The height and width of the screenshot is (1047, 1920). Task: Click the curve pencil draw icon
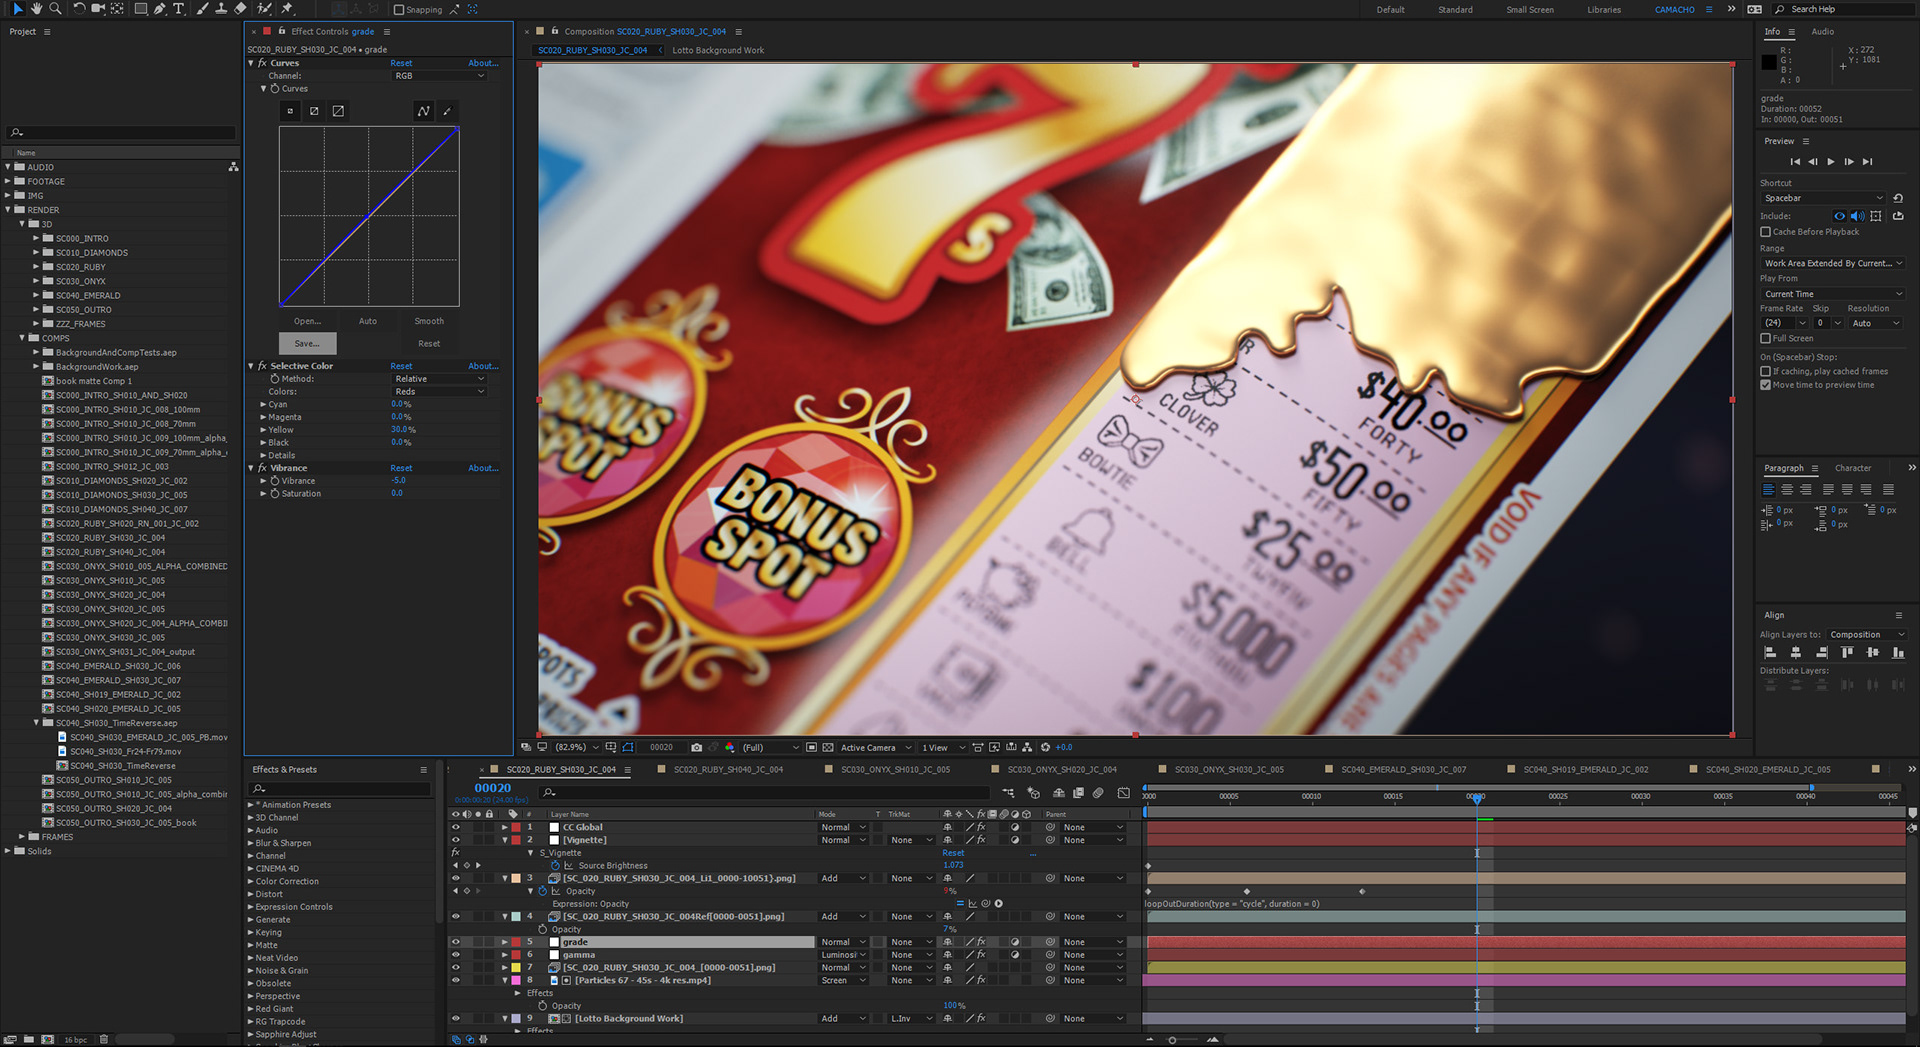click(x=447, y=111)
